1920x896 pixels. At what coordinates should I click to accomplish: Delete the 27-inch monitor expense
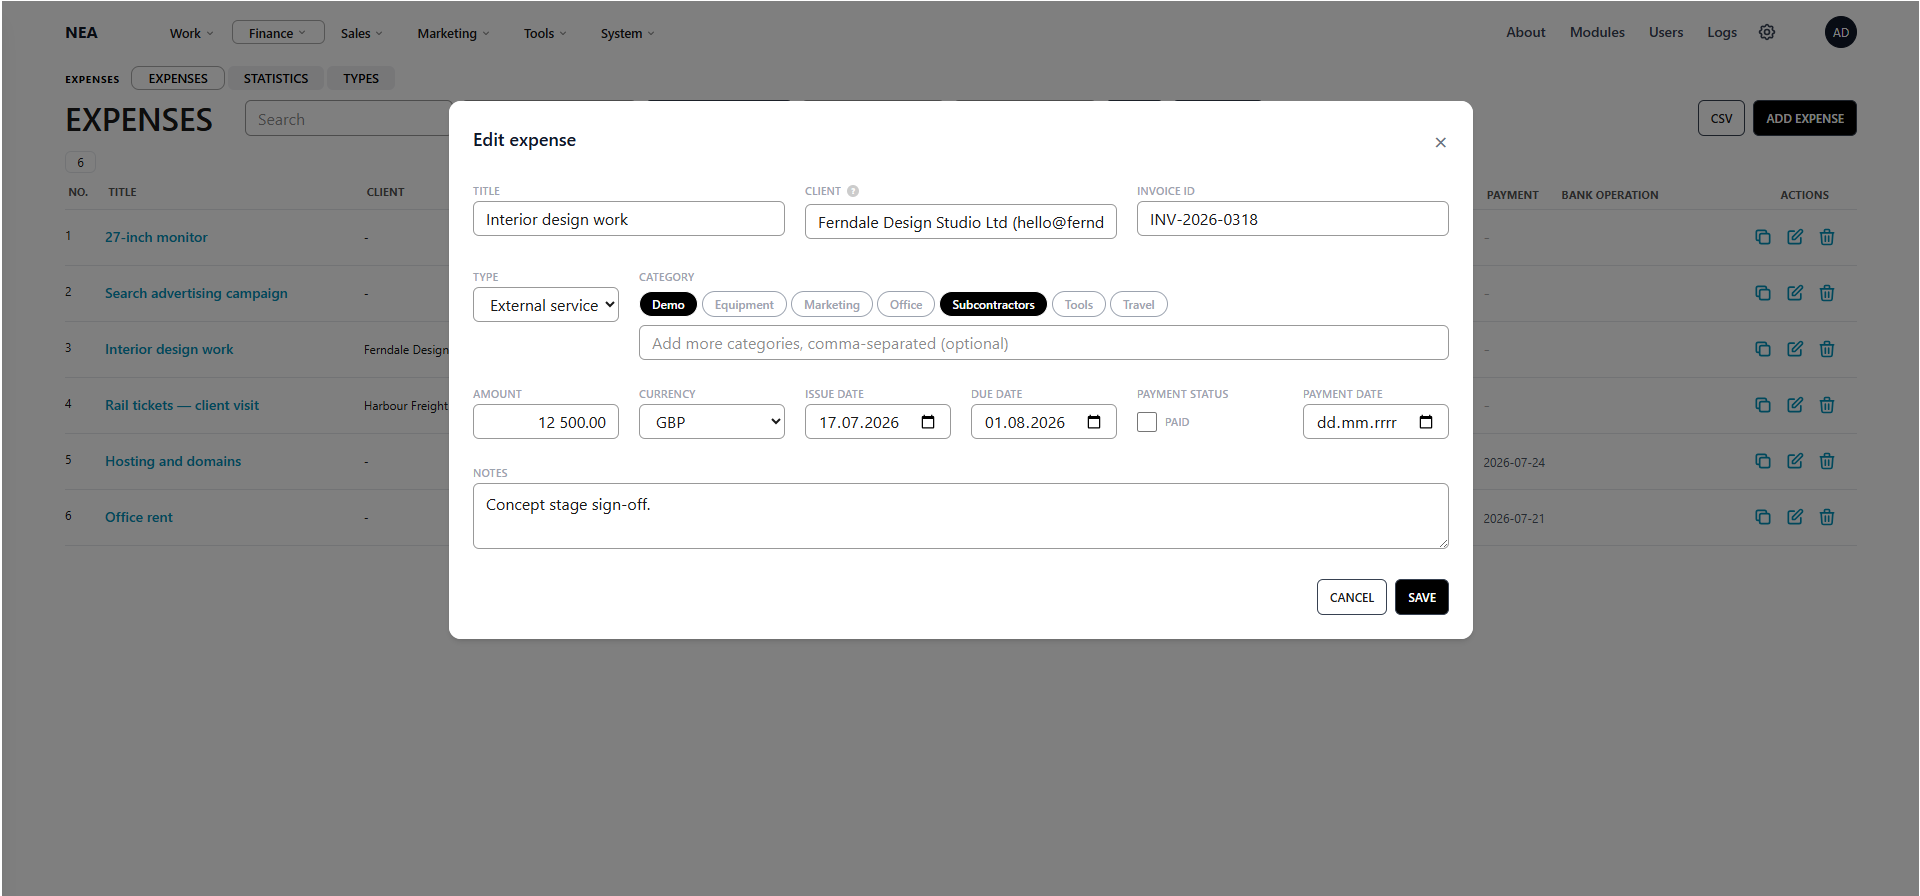1827,237
